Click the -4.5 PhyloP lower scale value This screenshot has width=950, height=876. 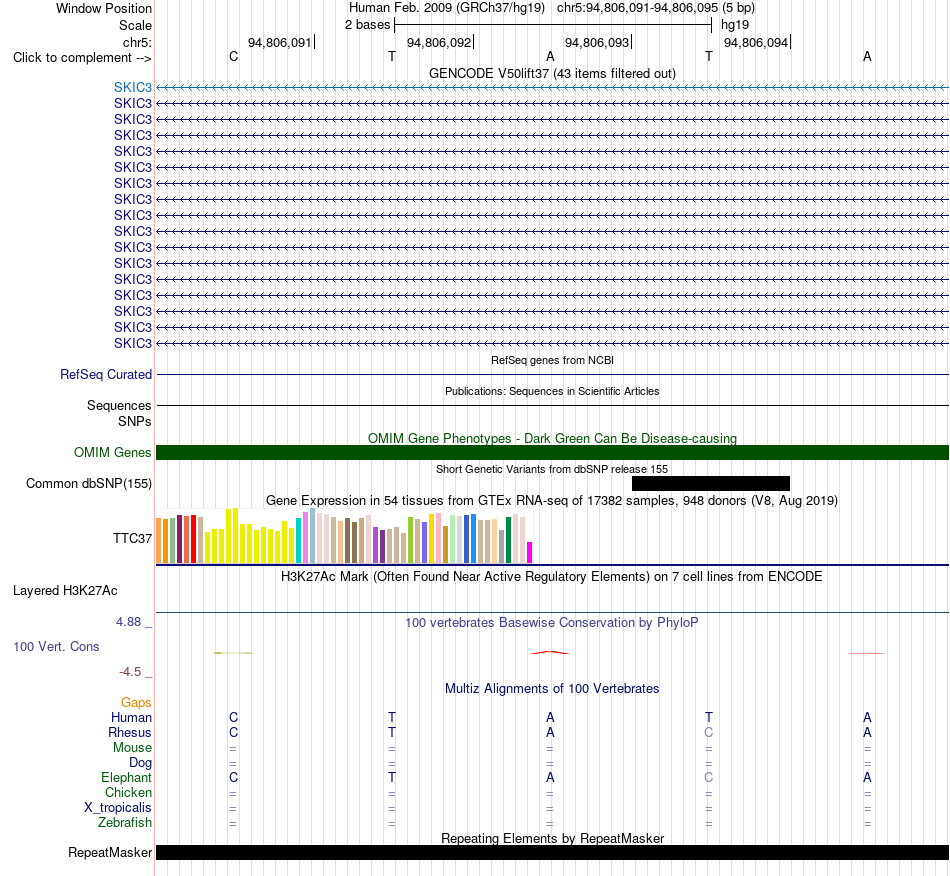coord(130,671)
